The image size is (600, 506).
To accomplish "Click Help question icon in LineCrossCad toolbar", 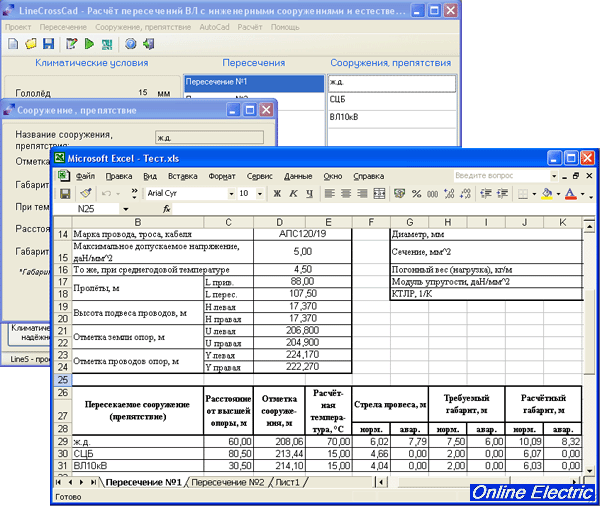I will pos(130,44).
